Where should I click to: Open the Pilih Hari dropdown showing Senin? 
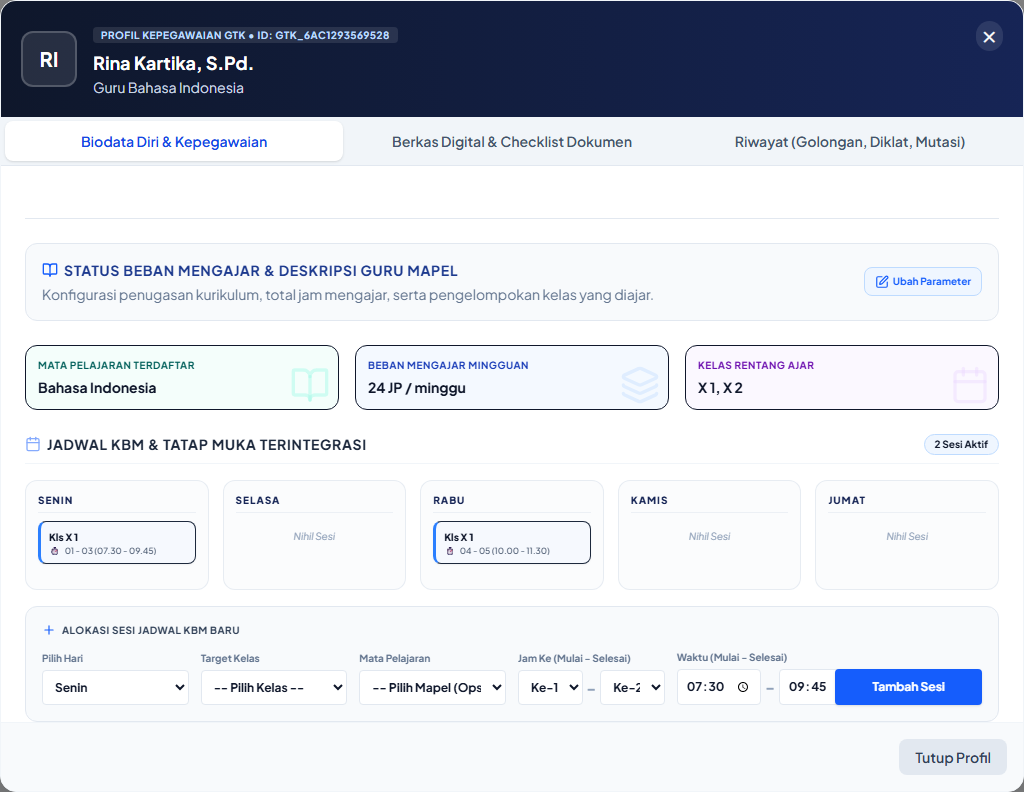click(116, 688)
